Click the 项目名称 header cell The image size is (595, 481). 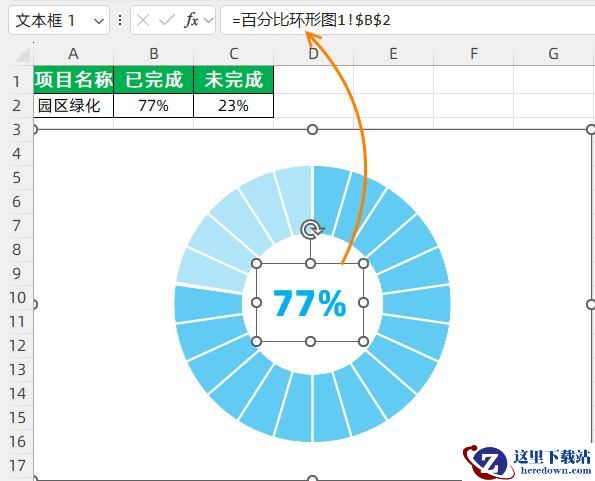tap(74, 80)
